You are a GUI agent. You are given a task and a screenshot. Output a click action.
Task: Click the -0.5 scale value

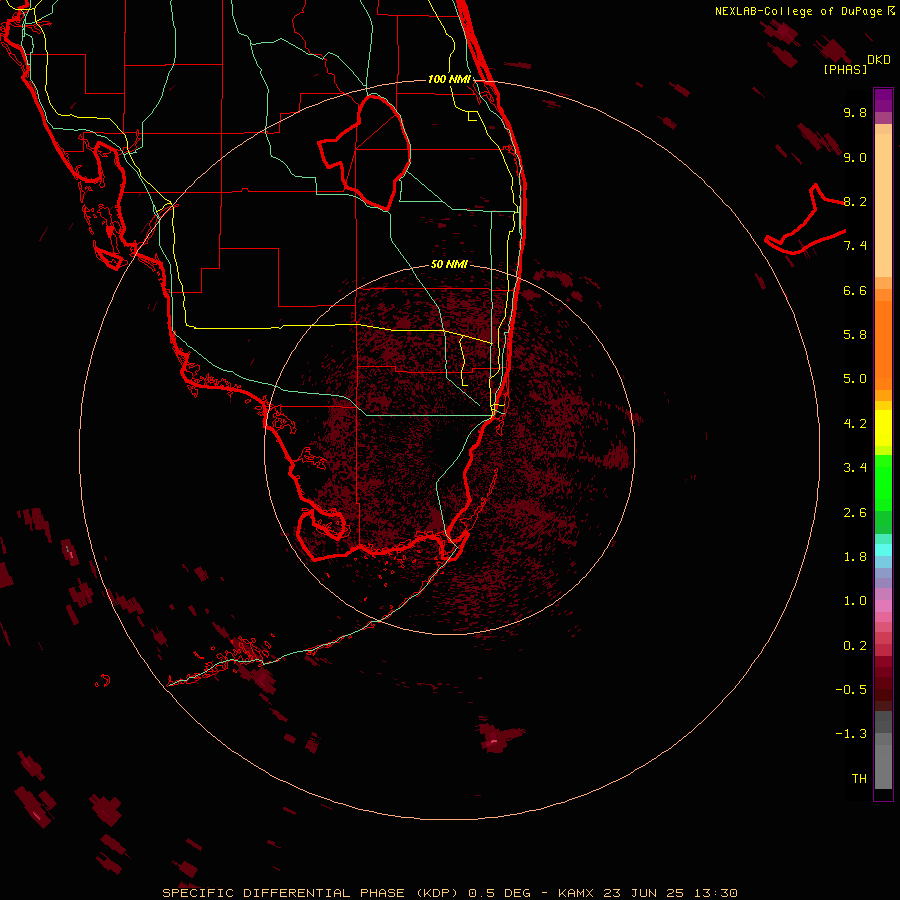point(851,690)
